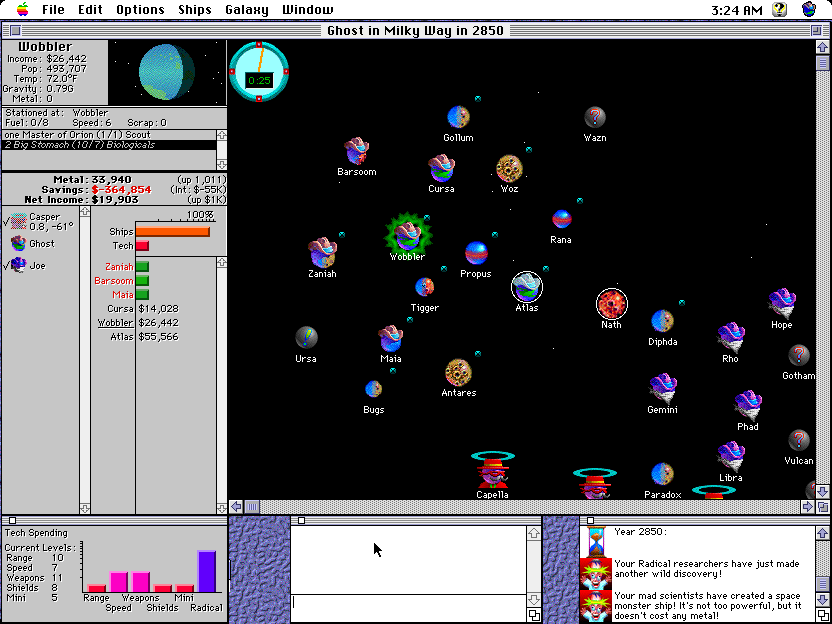
Task: Toggle the checkmark next to Casper
Action: coord(8,220)
